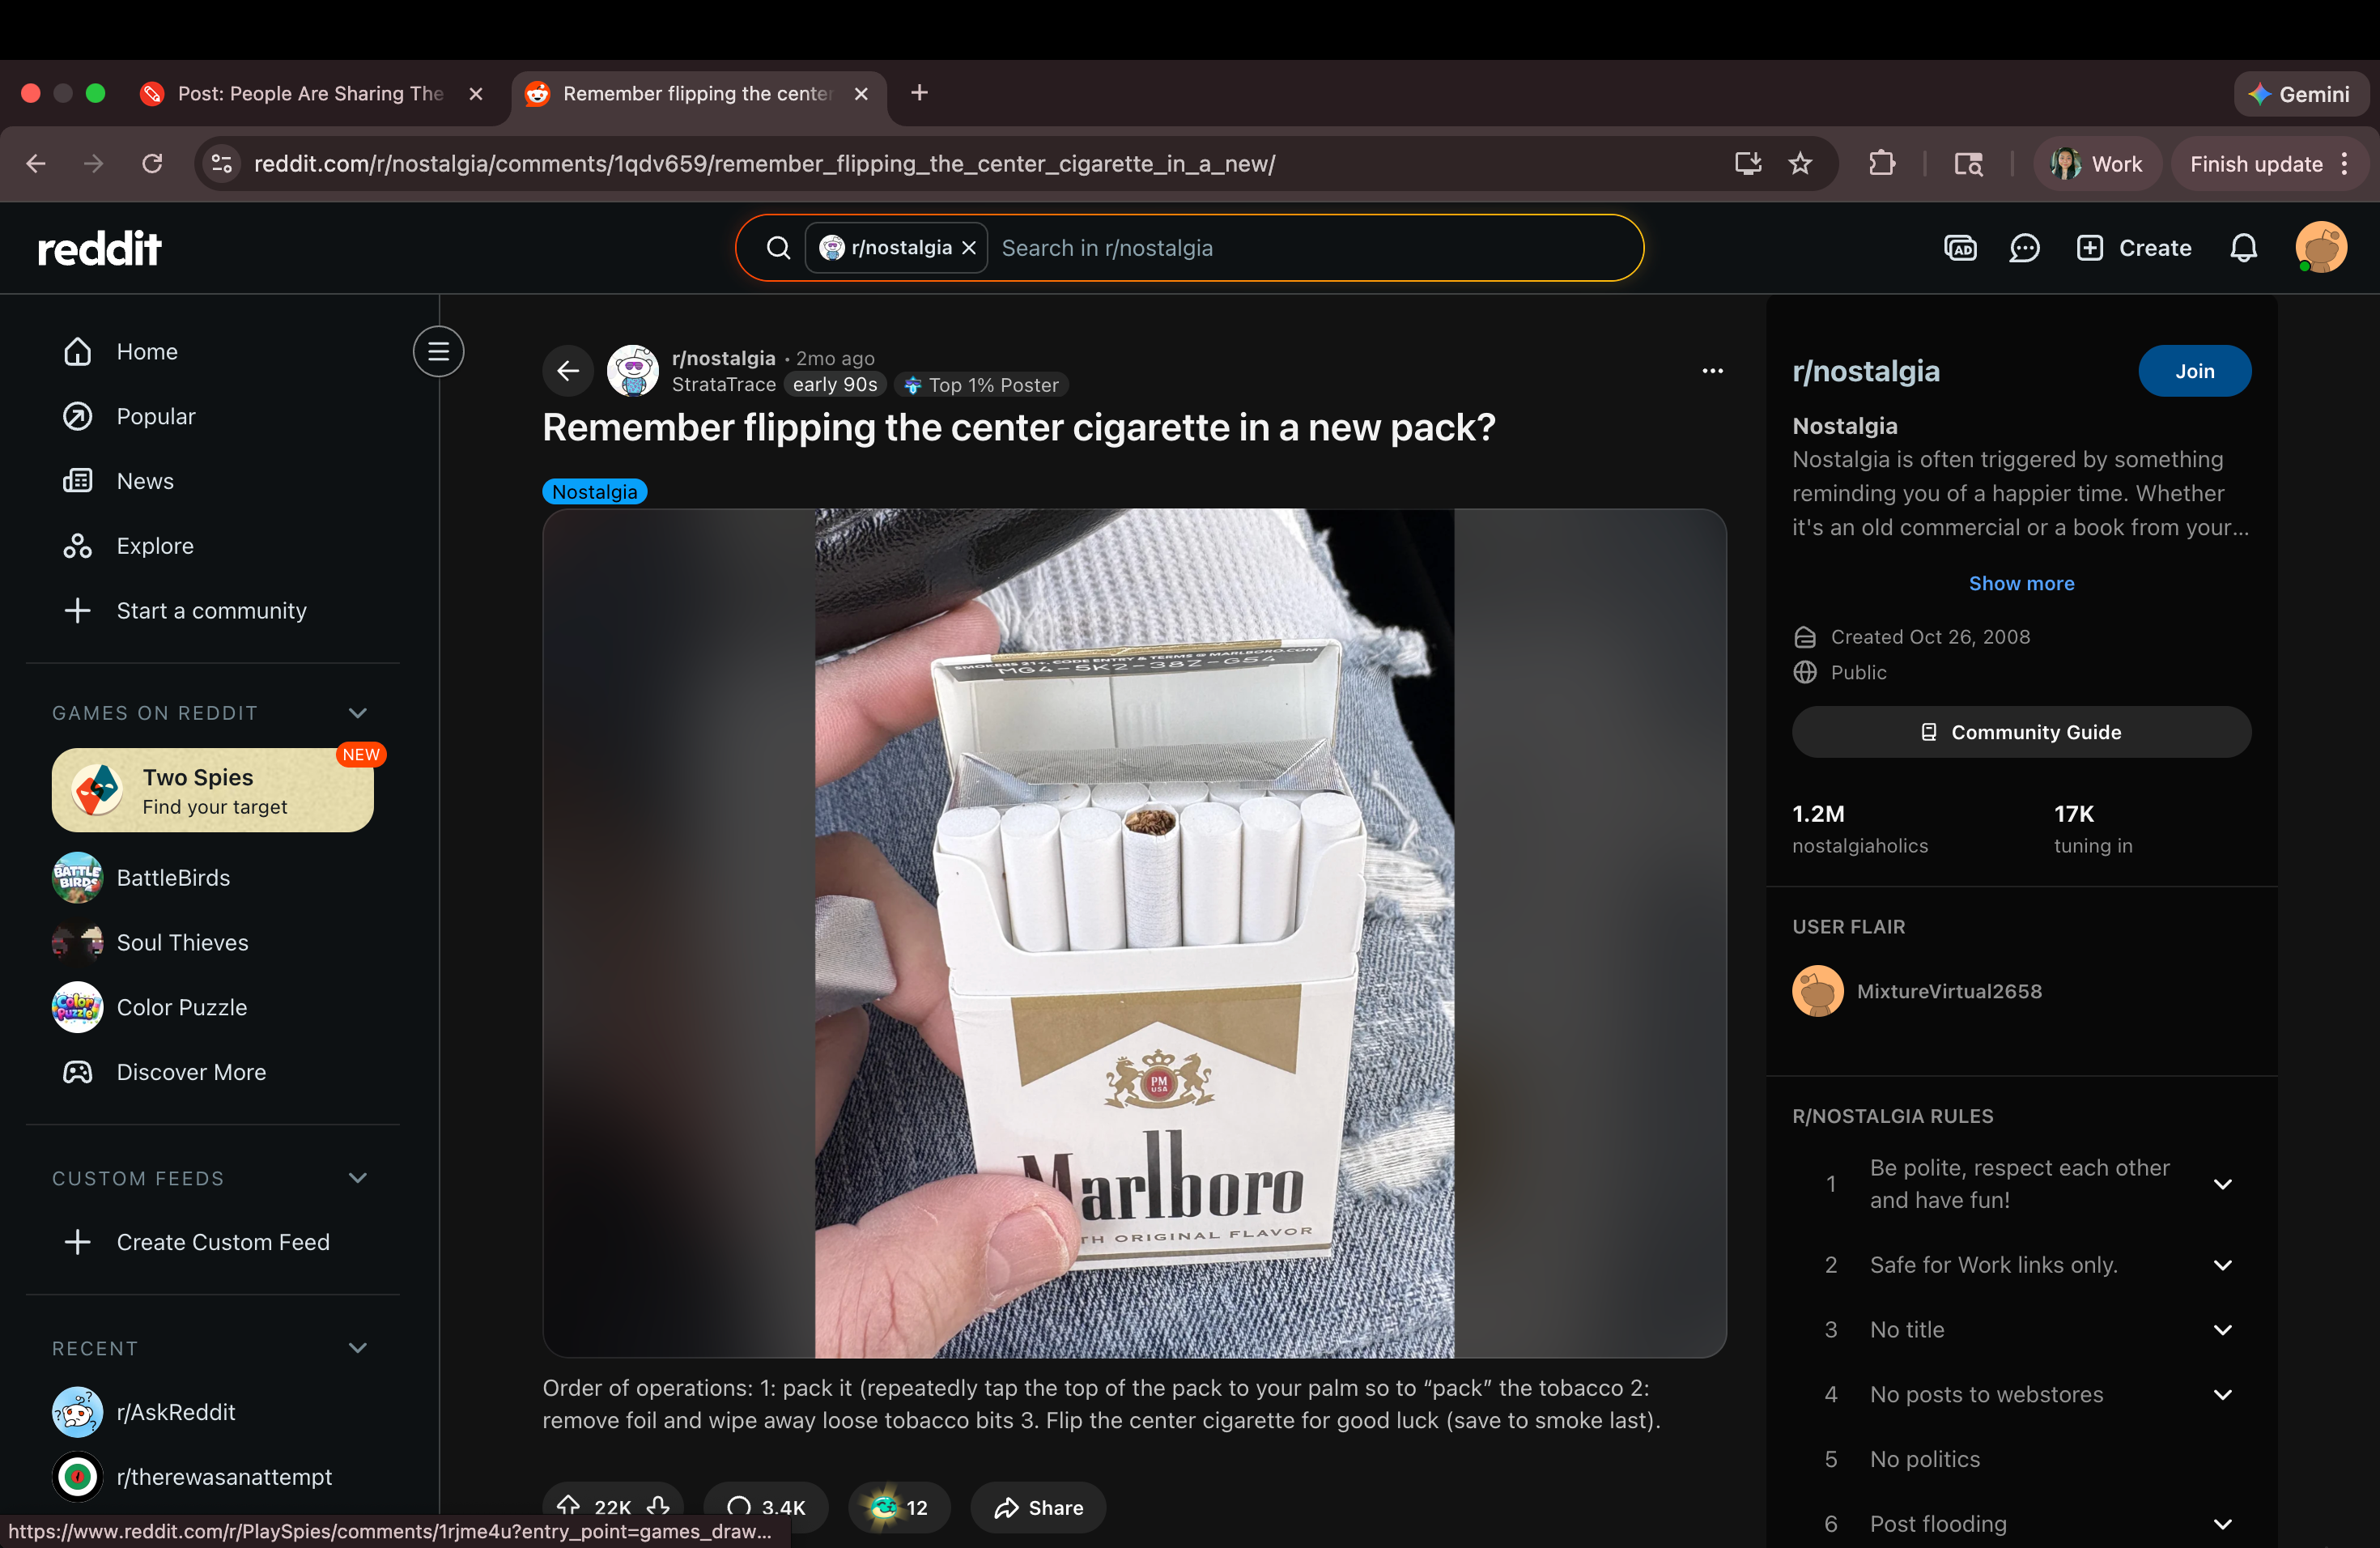The image size is (2380, 1548).
Task: Upvote the post
Action: coord(568,1506)
